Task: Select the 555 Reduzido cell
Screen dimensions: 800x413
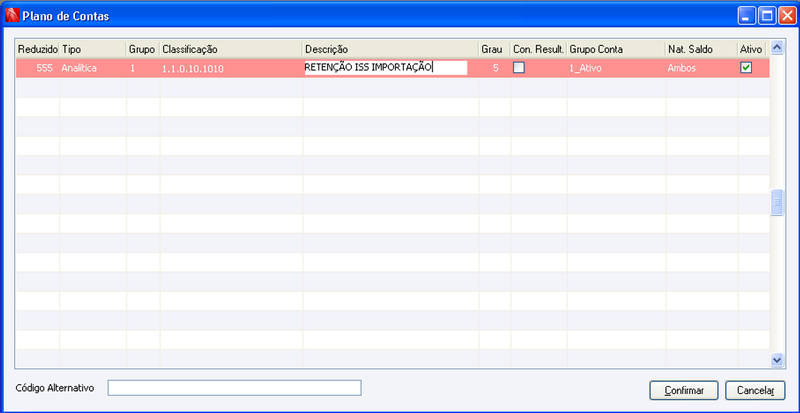Action: pyautogui.click(x=38, y=68)
